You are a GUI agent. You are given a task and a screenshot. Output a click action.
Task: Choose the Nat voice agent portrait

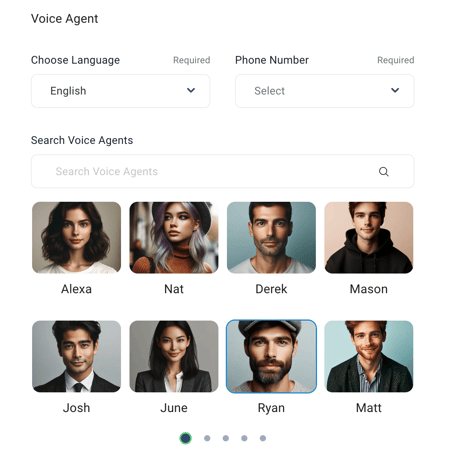[174, 238]
